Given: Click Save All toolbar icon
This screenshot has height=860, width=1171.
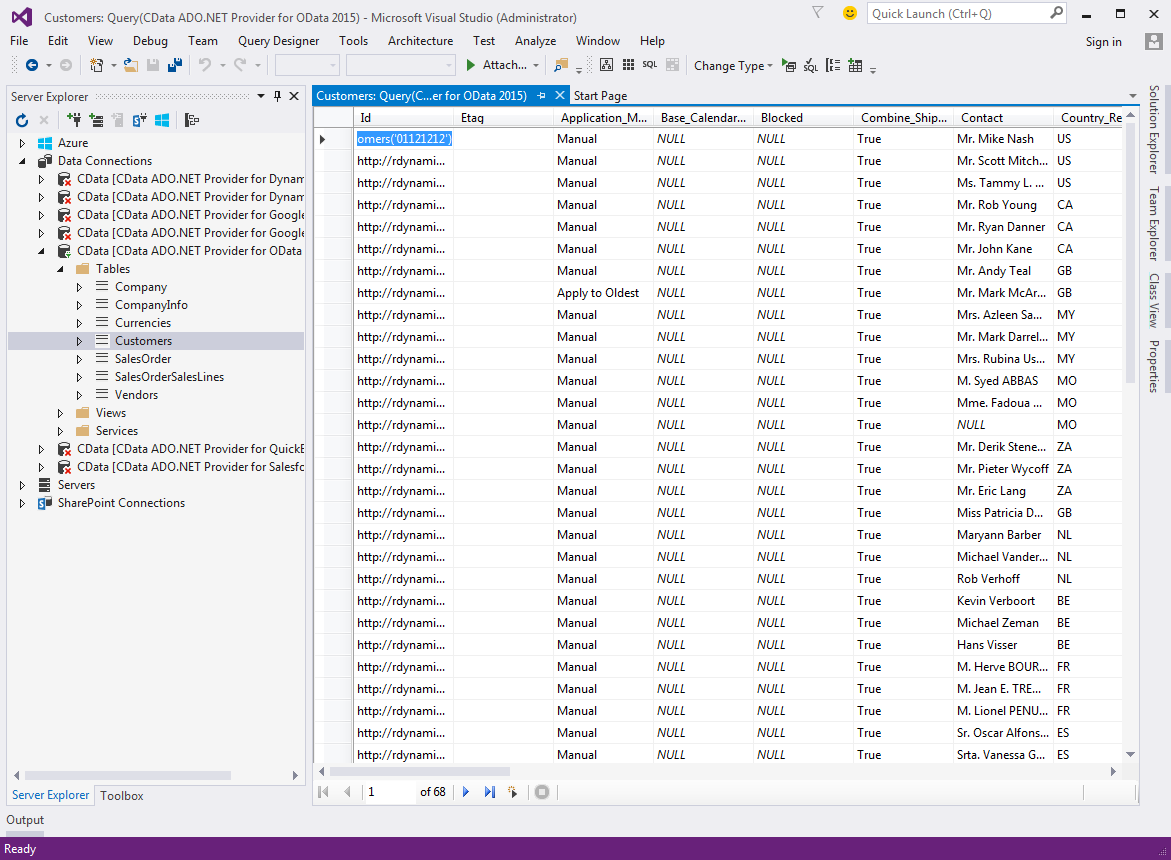Looking at the screenshot, I should pos(175,65).
